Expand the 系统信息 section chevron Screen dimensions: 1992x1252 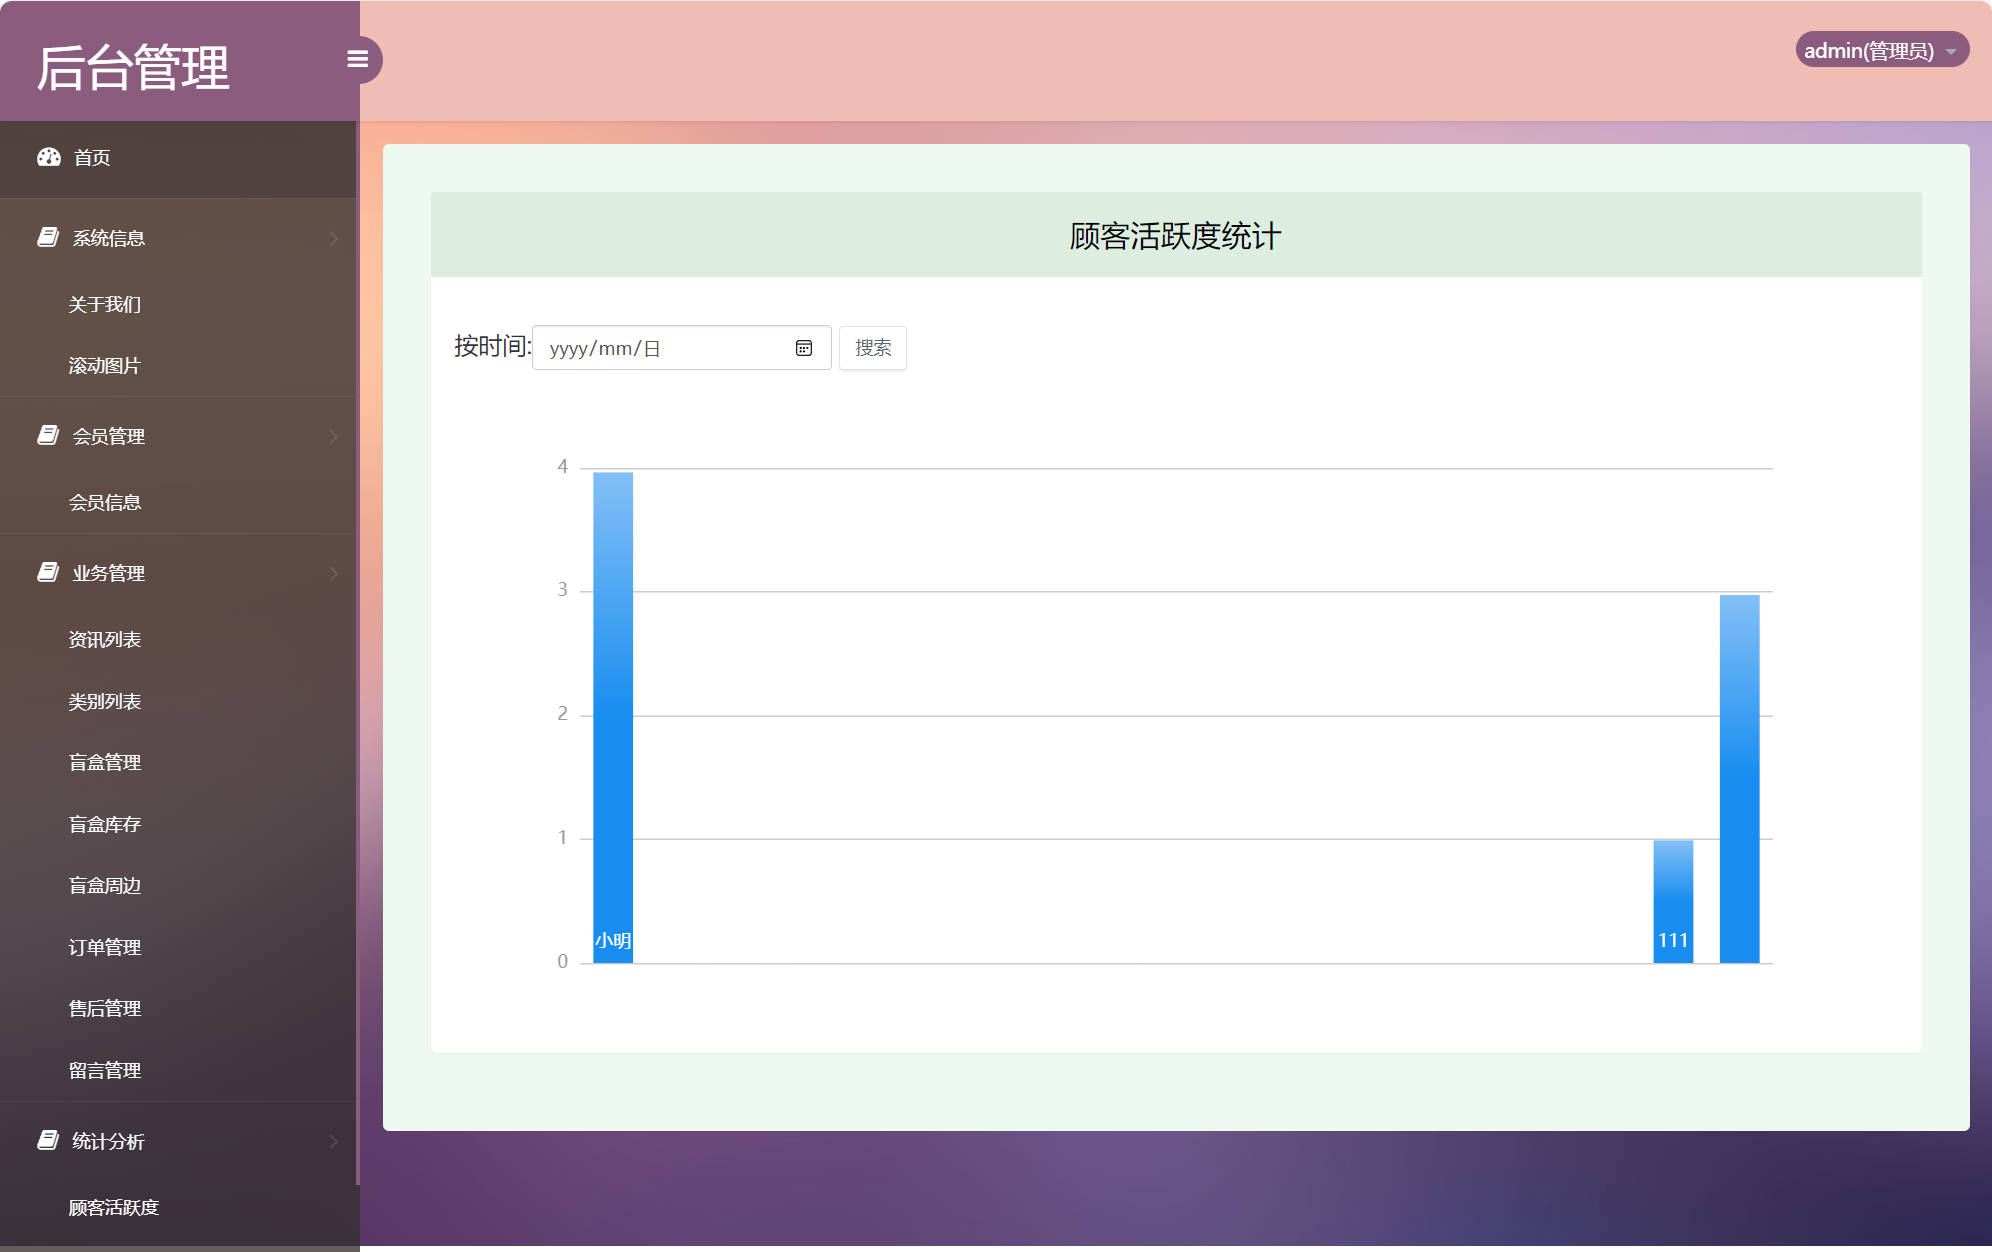pyautogui.click(x=333, y=237)
